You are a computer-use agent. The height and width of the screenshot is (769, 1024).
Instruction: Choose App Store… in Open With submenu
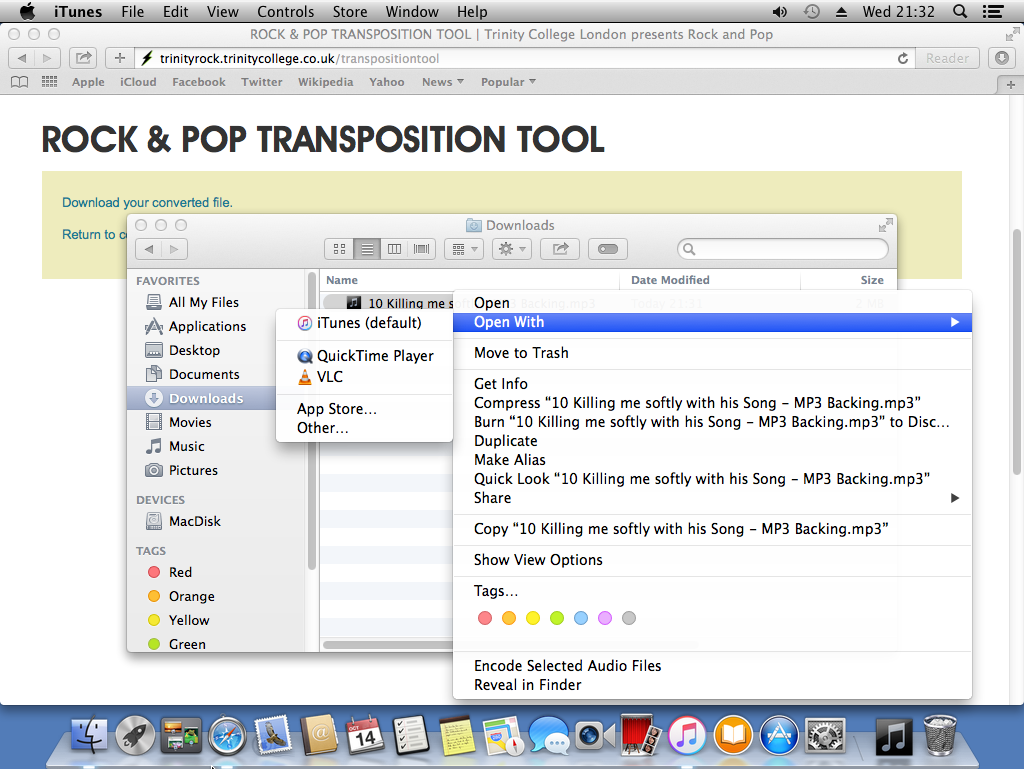click(x=364, y=409)
